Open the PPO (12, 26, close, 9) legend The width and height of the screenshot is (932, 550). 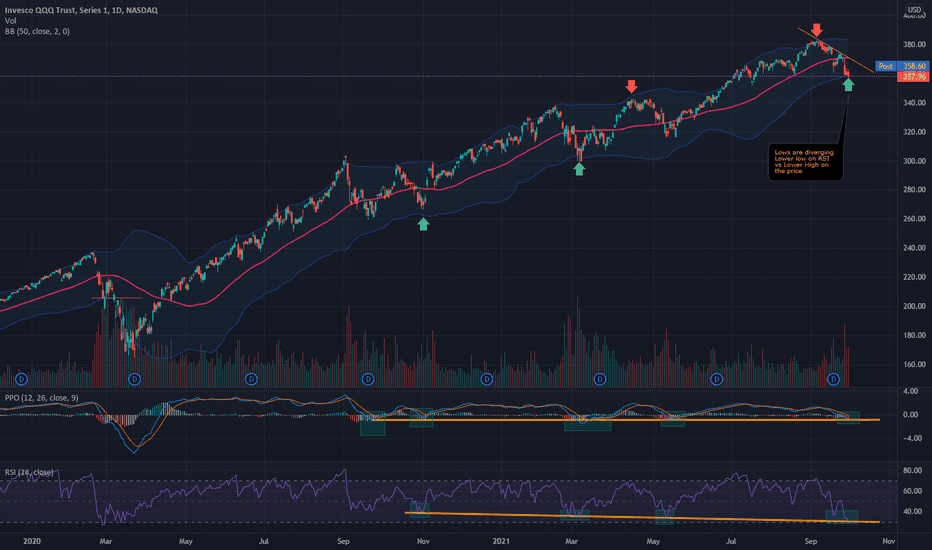(x=42, y=398)
